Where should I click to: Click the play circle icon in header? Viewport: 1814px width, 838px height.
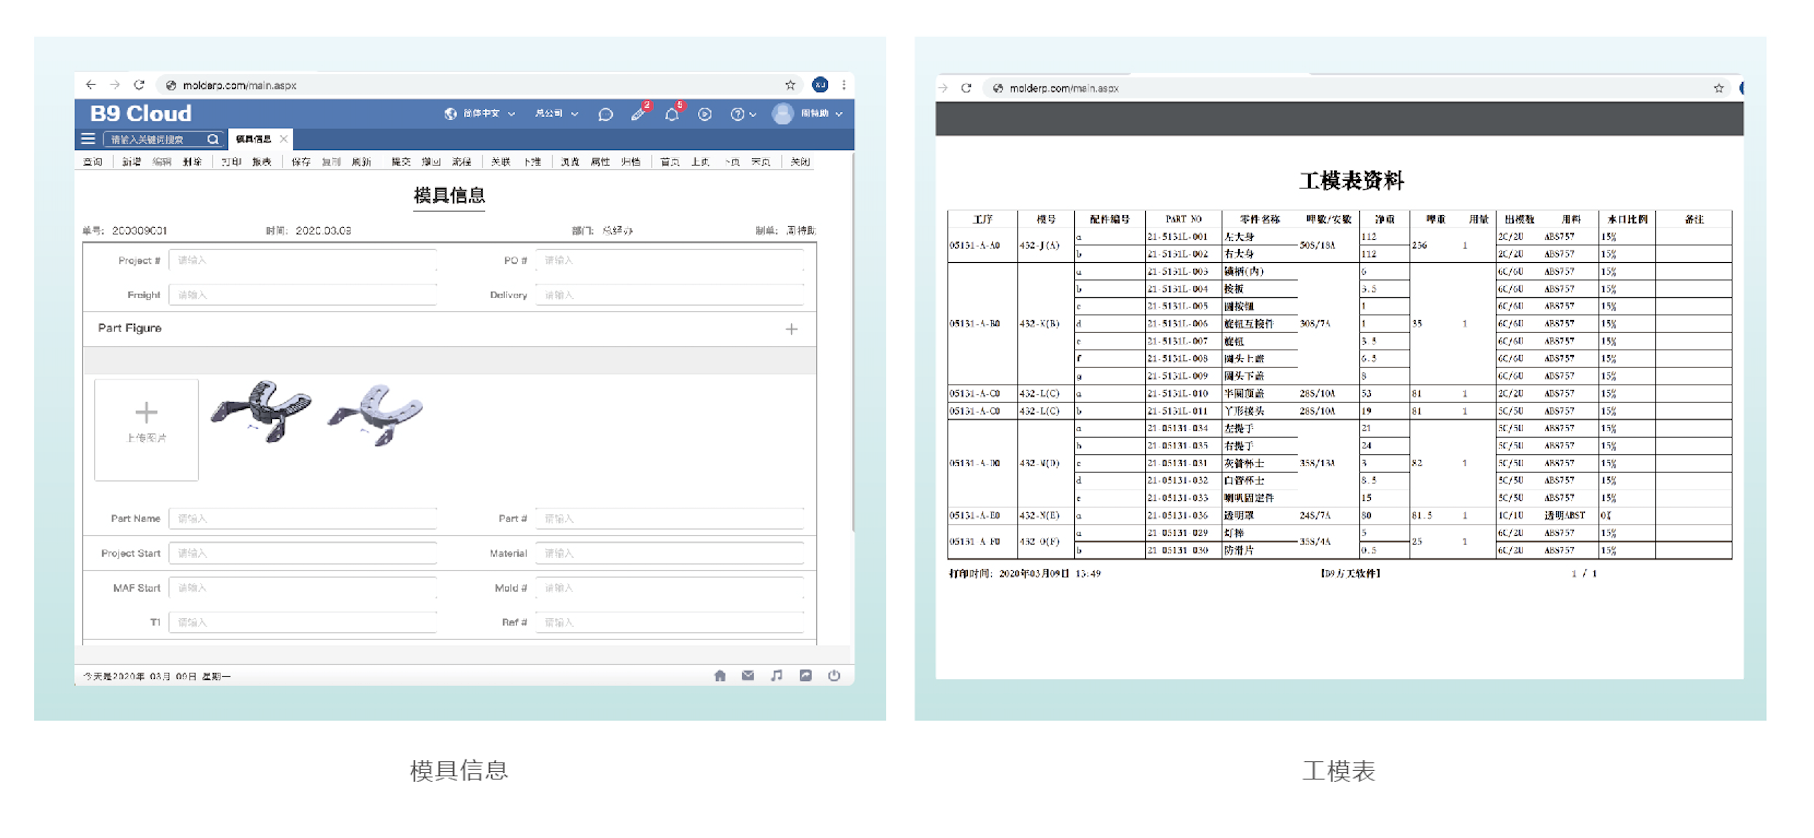click(x=705, y=114)
